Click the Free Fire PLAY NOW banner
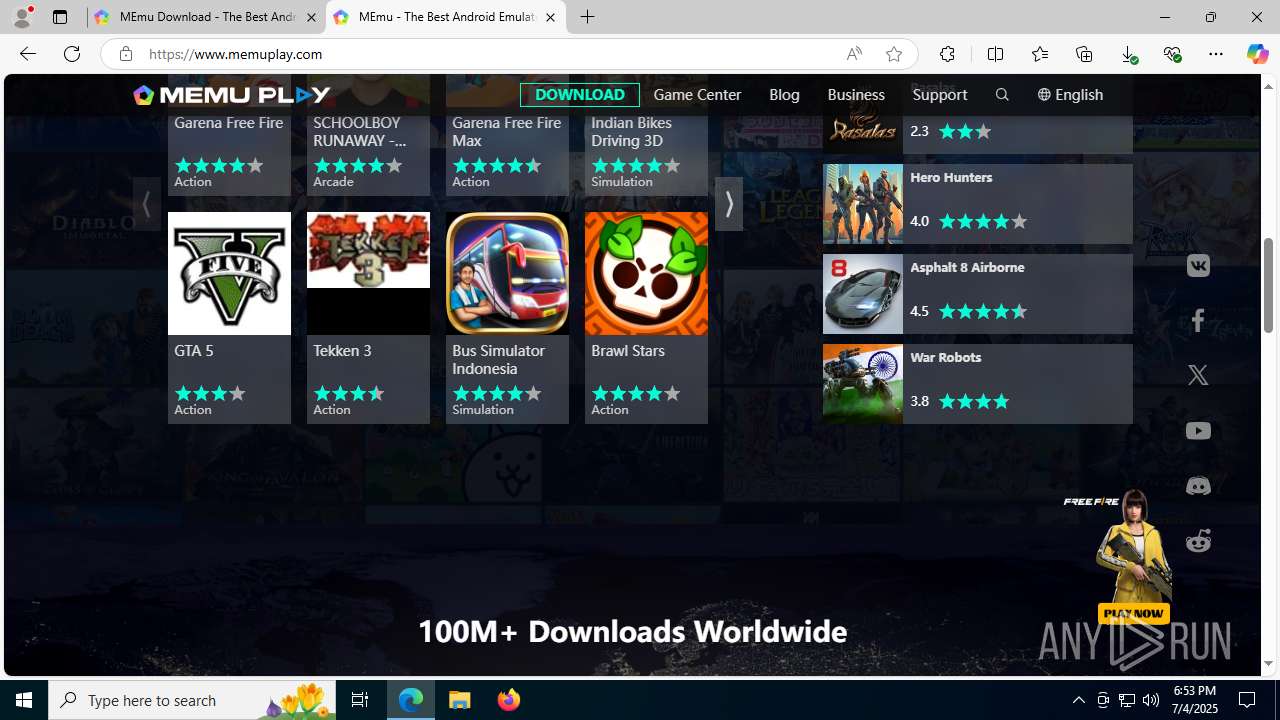 click(1133, 613)
